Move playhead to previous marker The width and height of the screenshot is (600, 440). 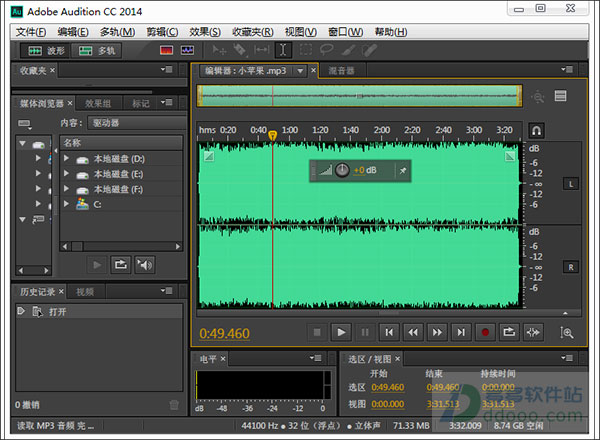(389, 332)
